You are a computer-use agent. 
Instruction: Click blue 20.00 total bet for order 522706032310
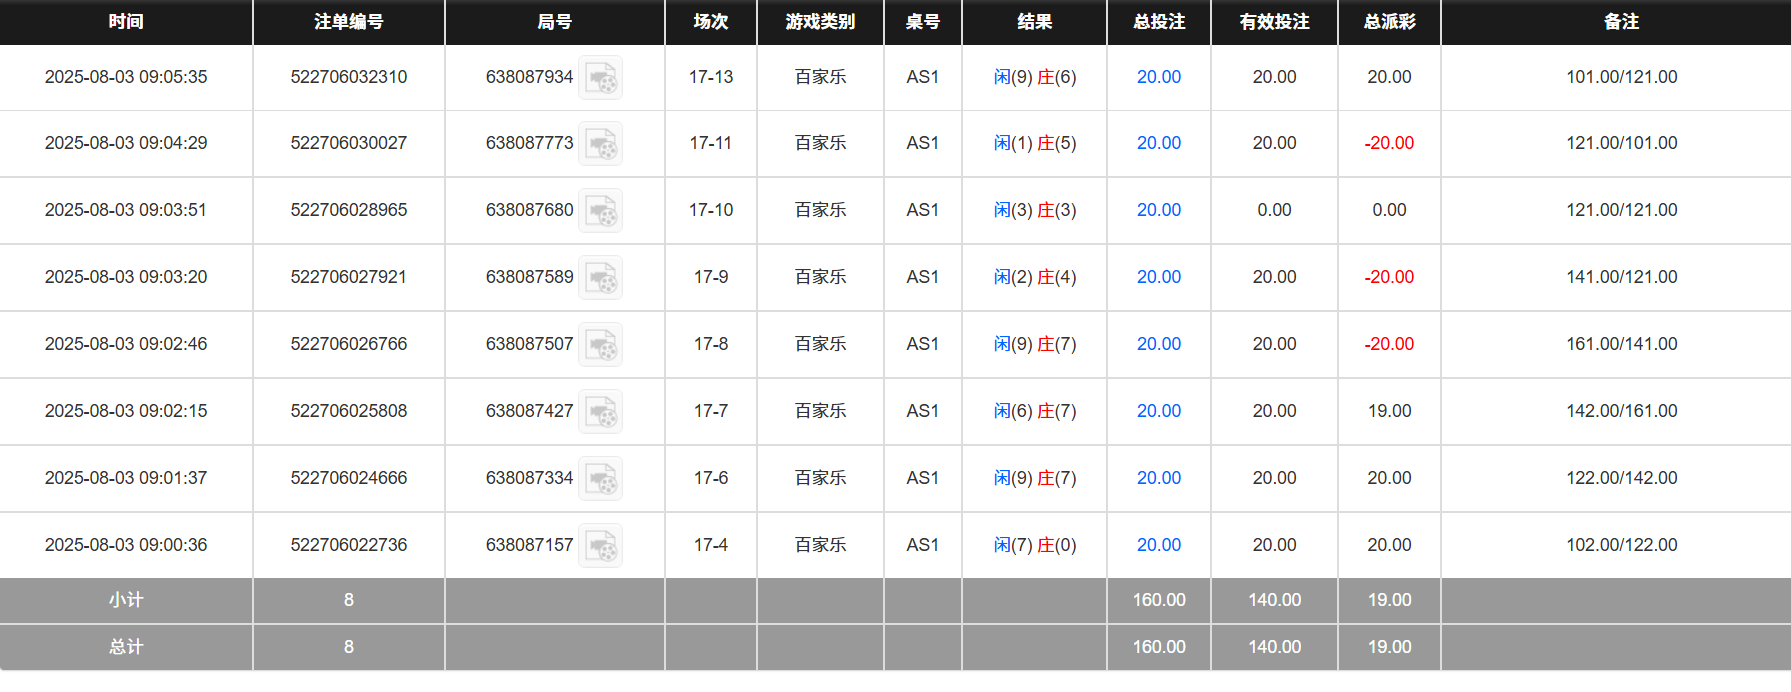coord(1158,77)
